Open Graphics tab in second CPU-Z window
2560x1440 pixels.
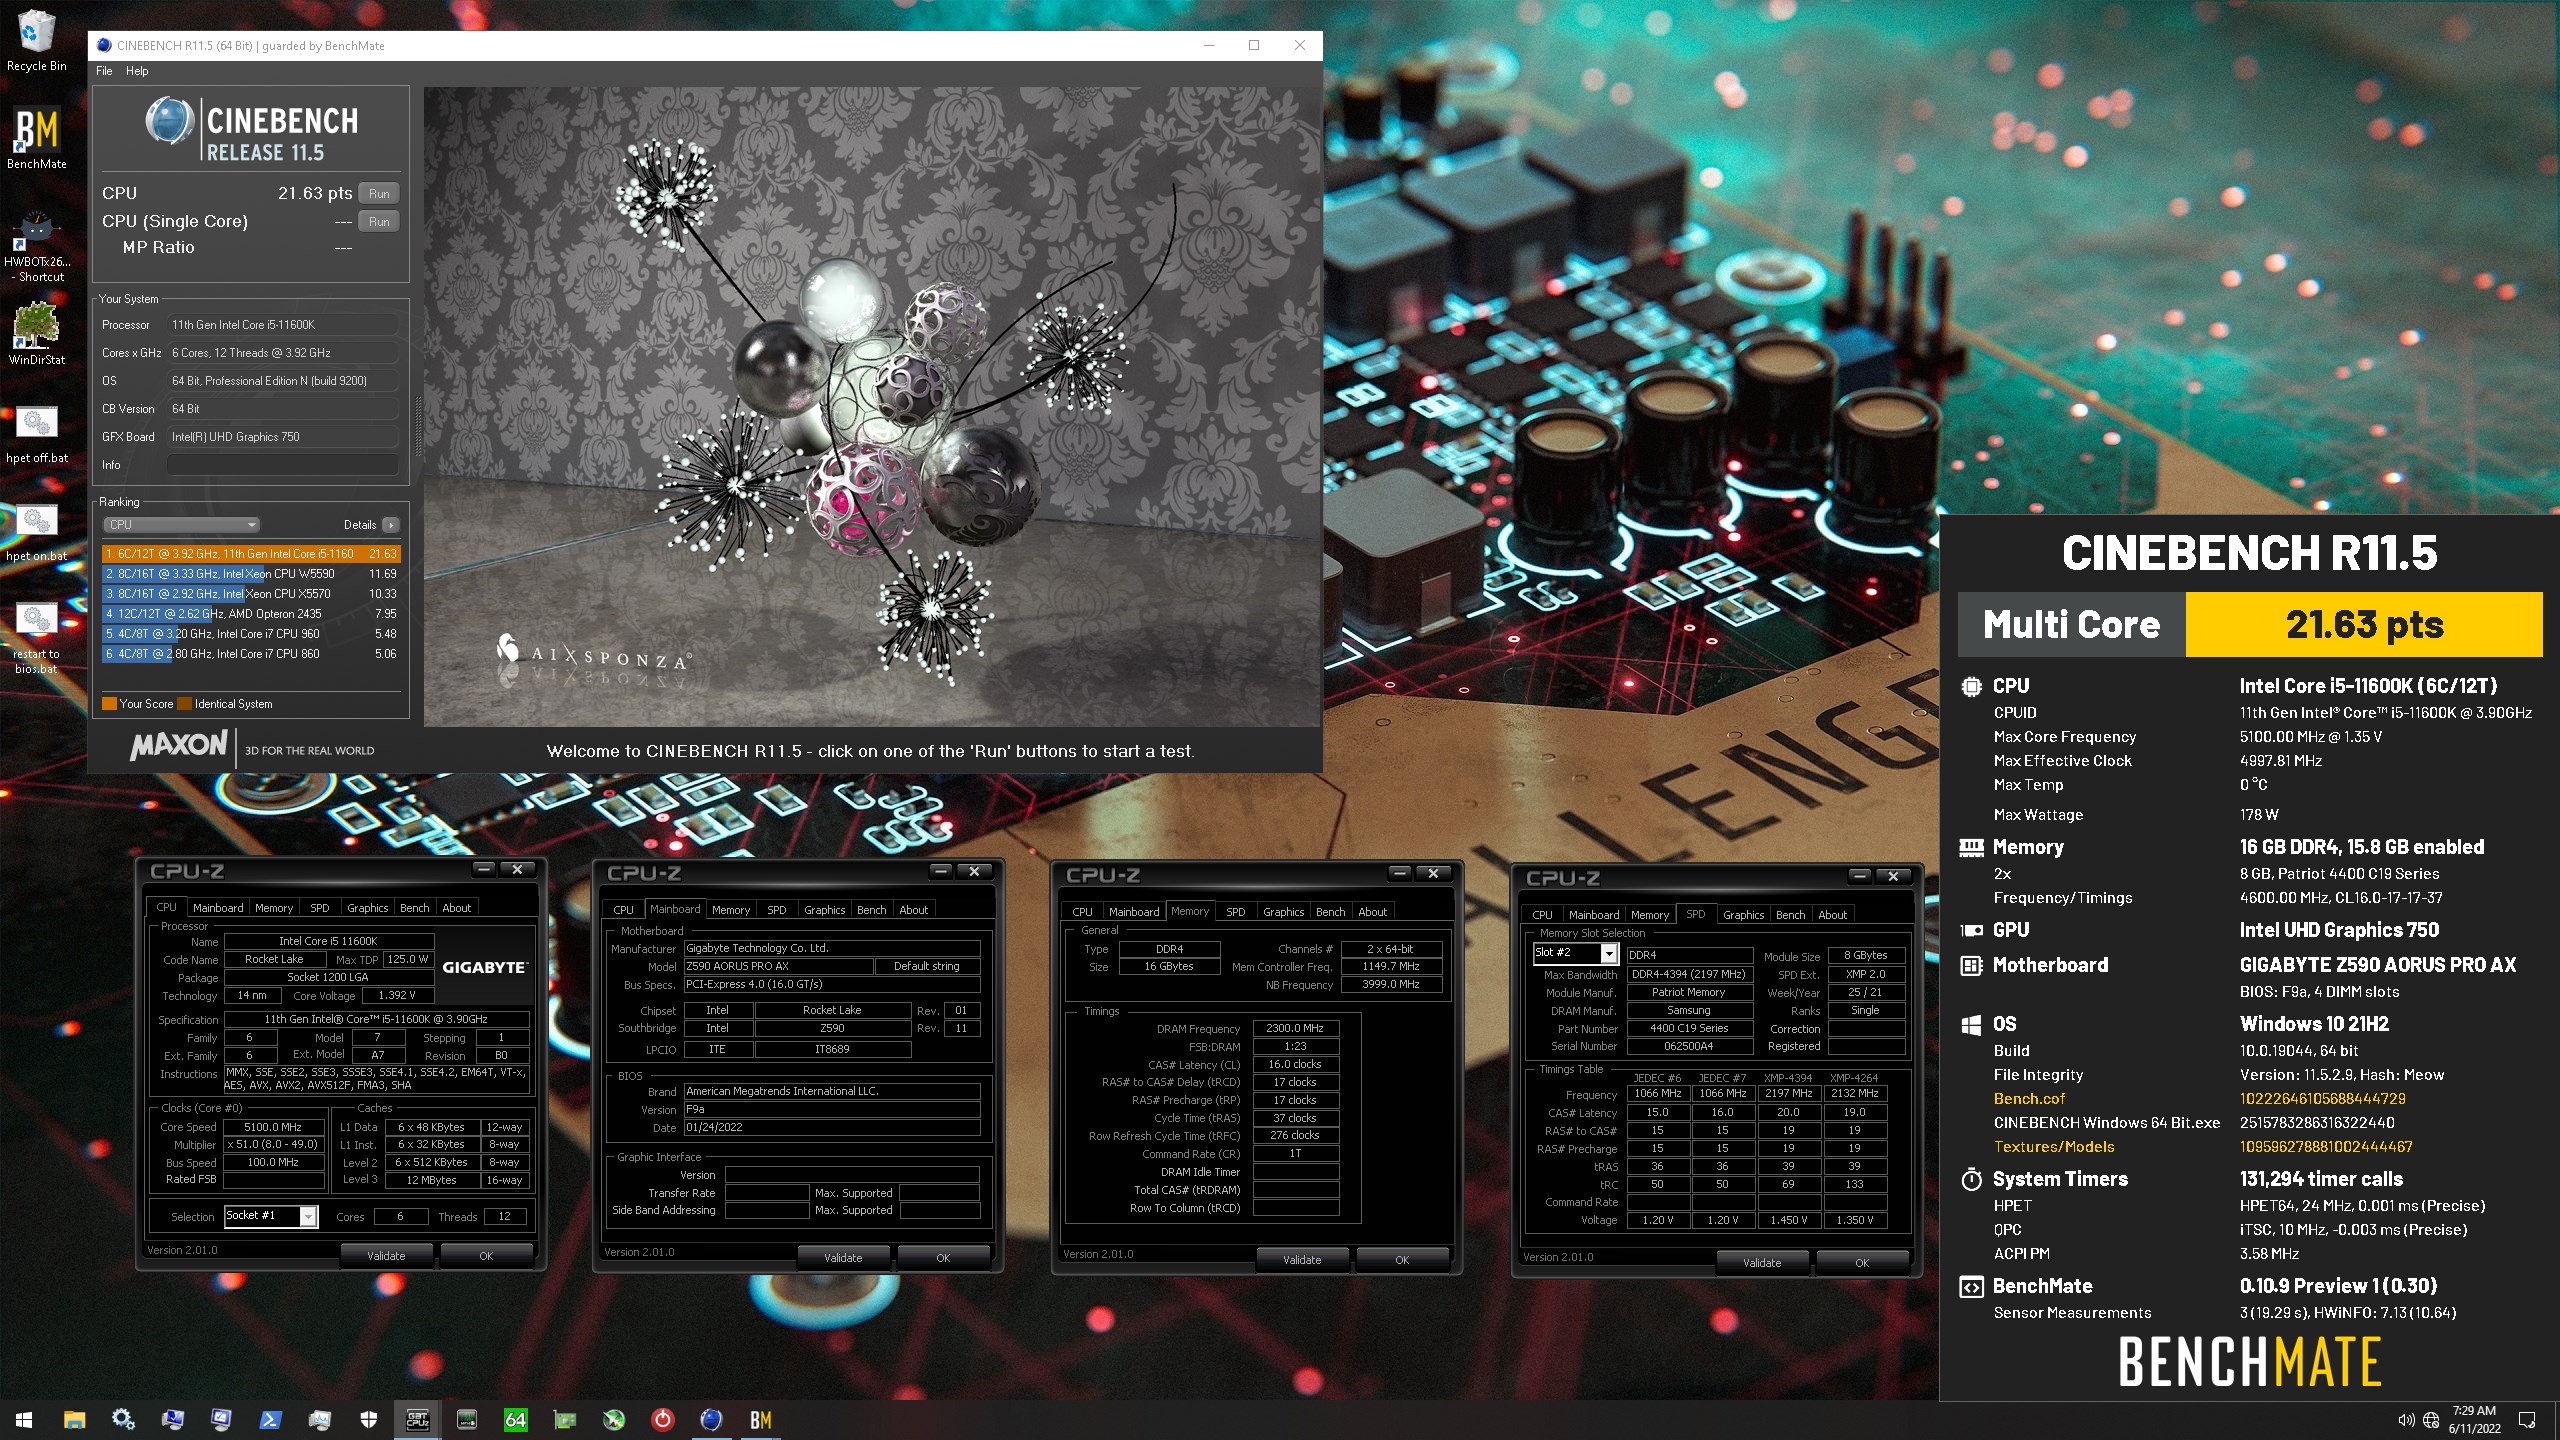(x=824, y=910)
